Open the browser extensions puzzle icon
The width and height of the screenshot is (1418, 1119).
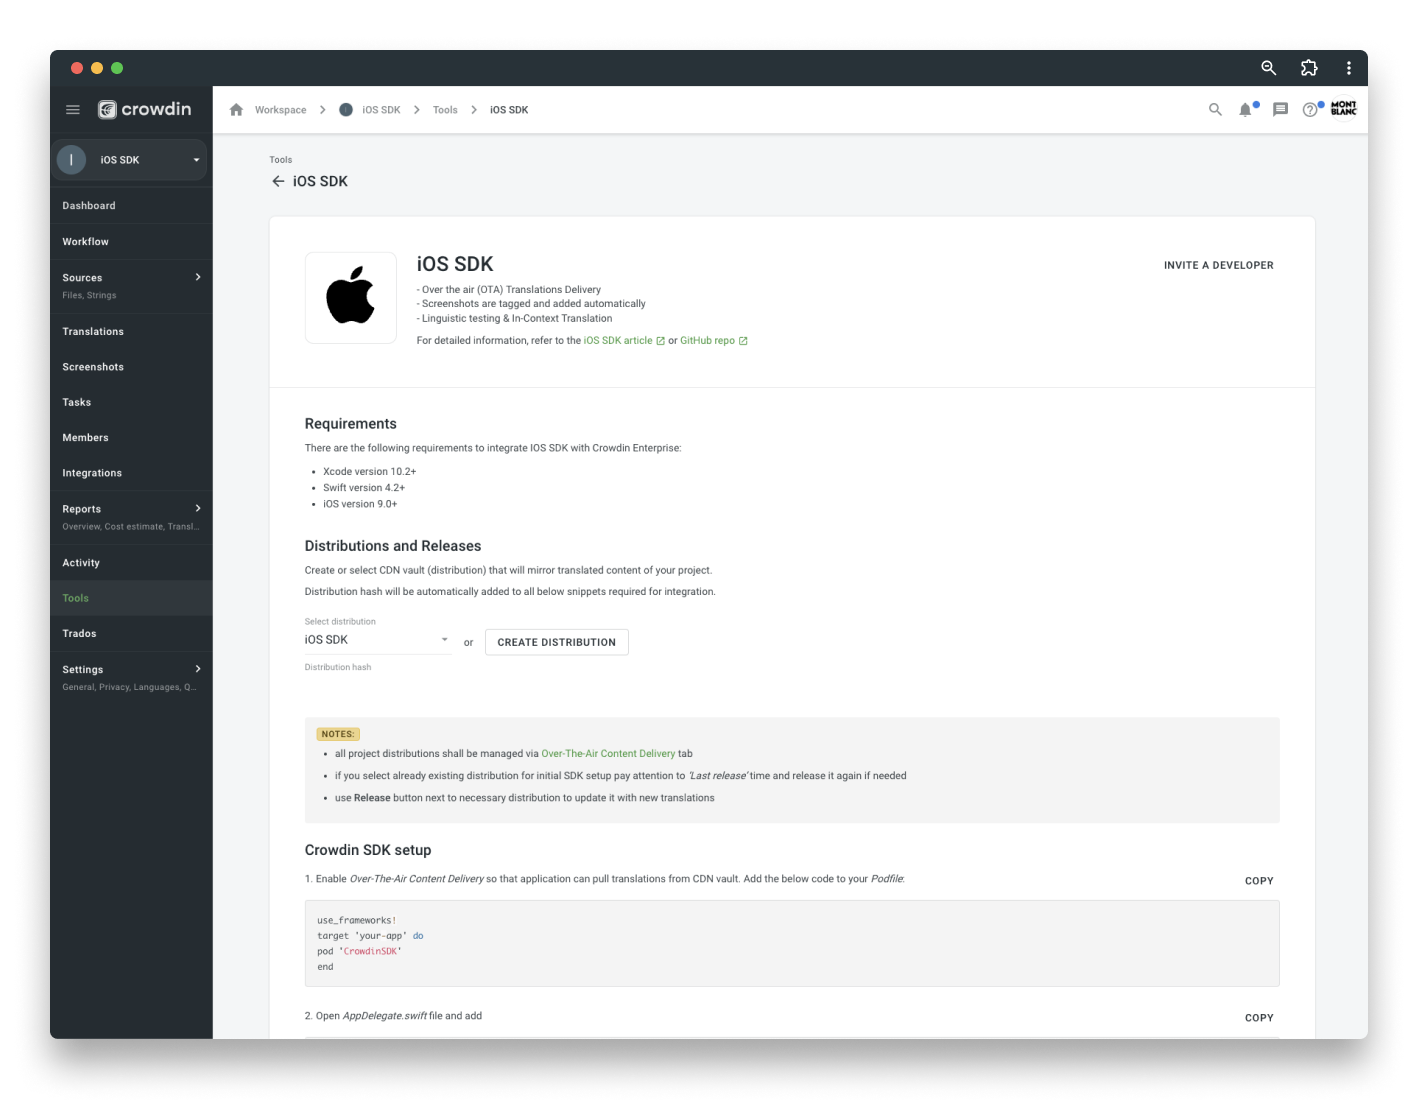(1309, 68)
